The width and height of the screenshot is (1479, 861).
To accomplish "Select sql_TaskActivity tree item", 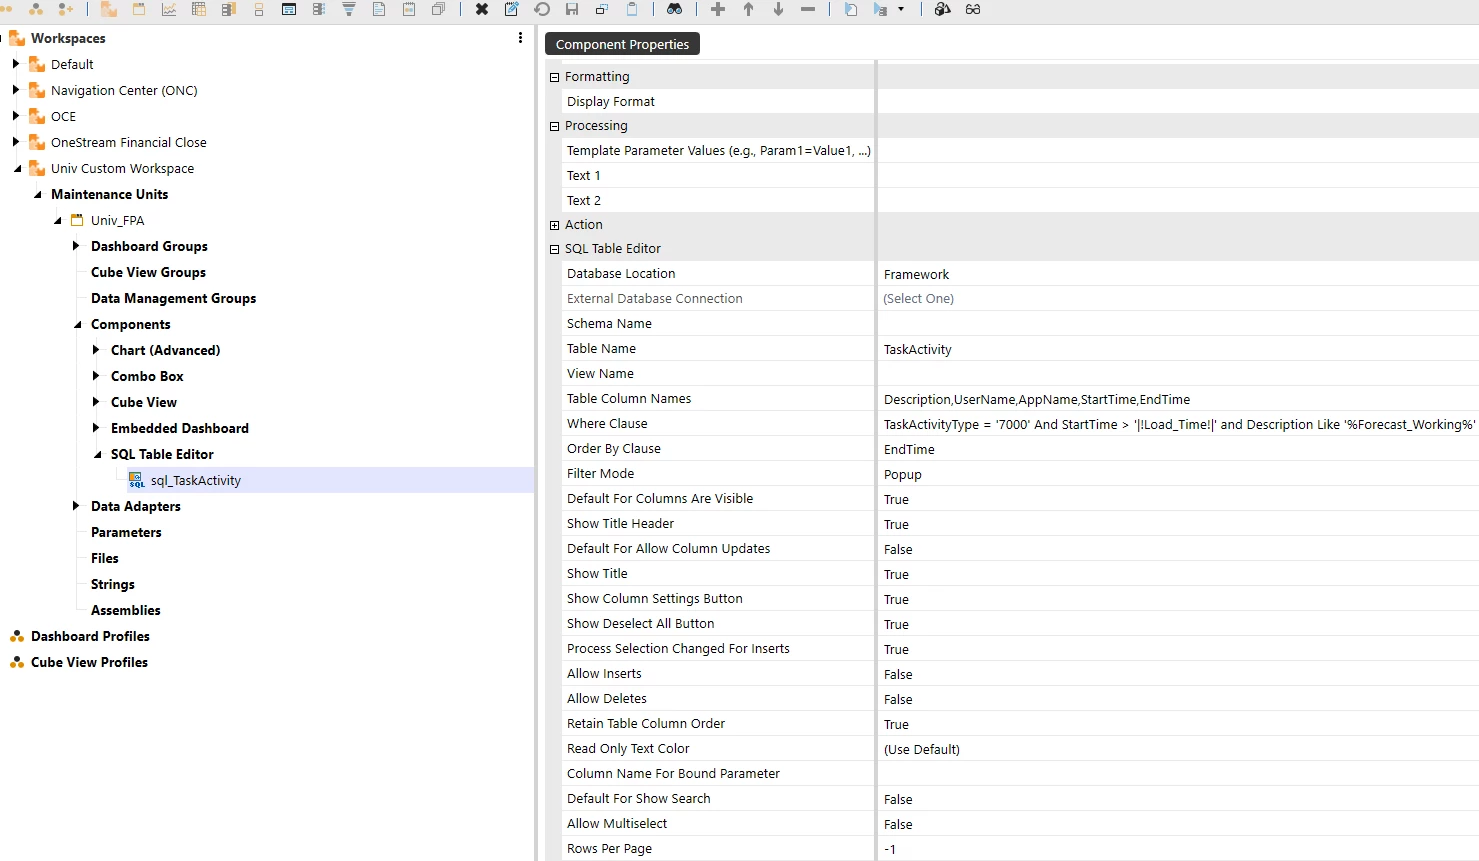I will [195, 480].
